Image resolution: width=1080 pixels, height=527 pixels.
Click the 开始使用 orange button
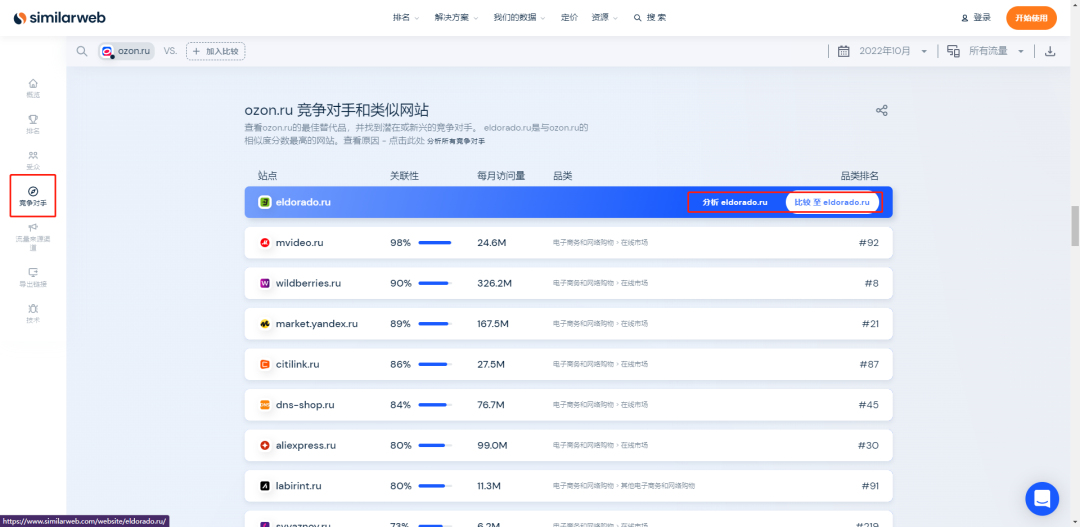click(1031, 18)
